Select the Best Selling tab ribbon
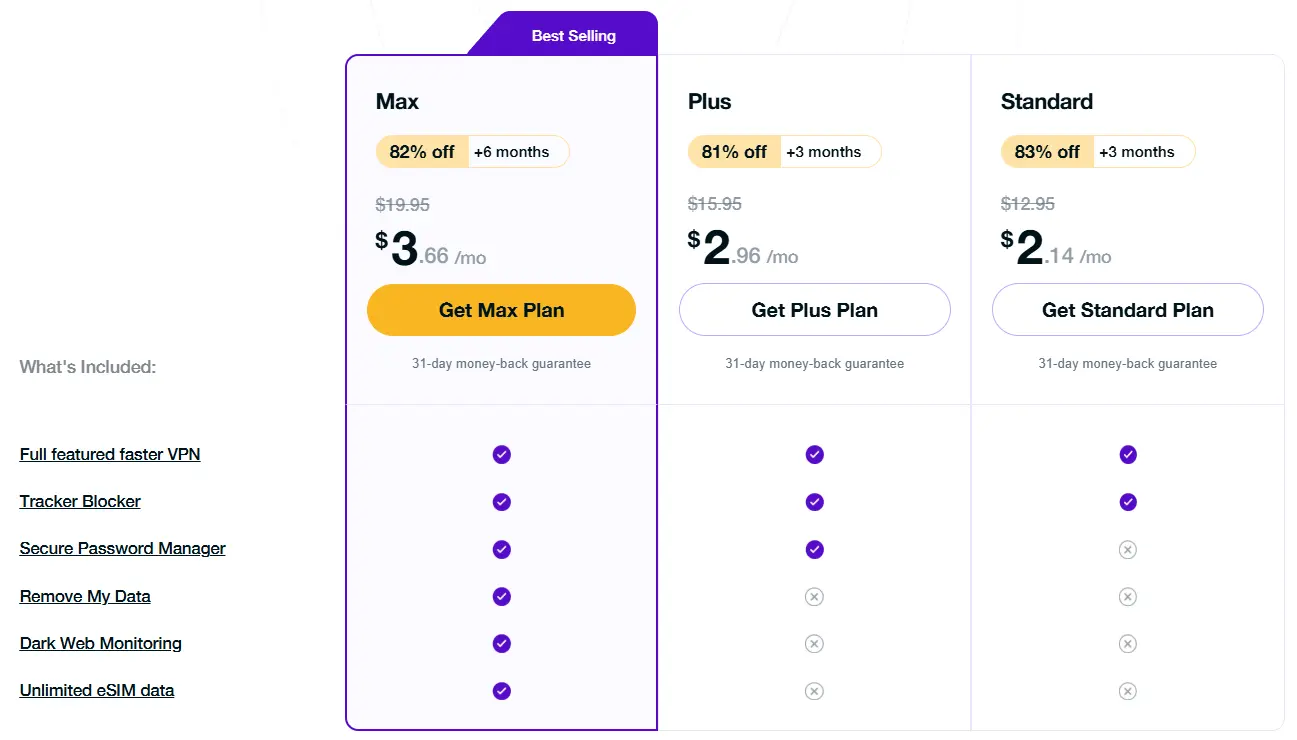The width and height of the screenshot is (1297, 740). (571, 34)
